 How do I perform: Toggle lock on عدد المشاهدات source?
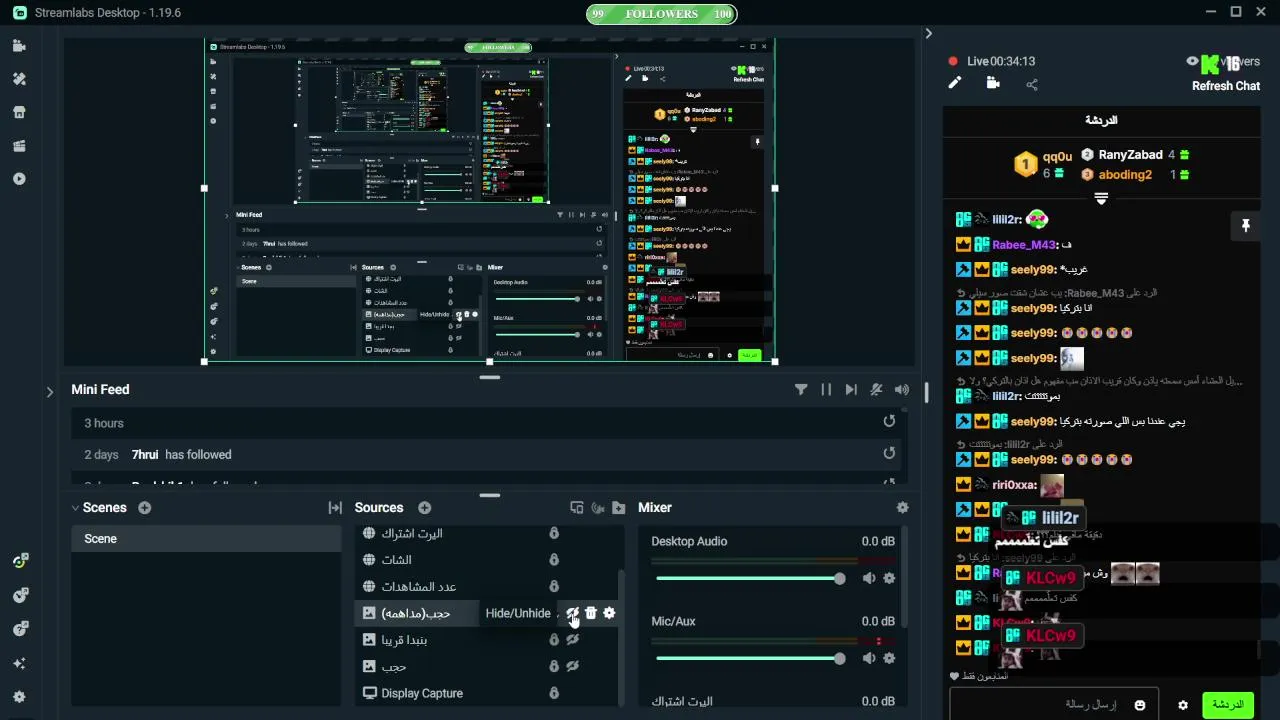(554, 586)
